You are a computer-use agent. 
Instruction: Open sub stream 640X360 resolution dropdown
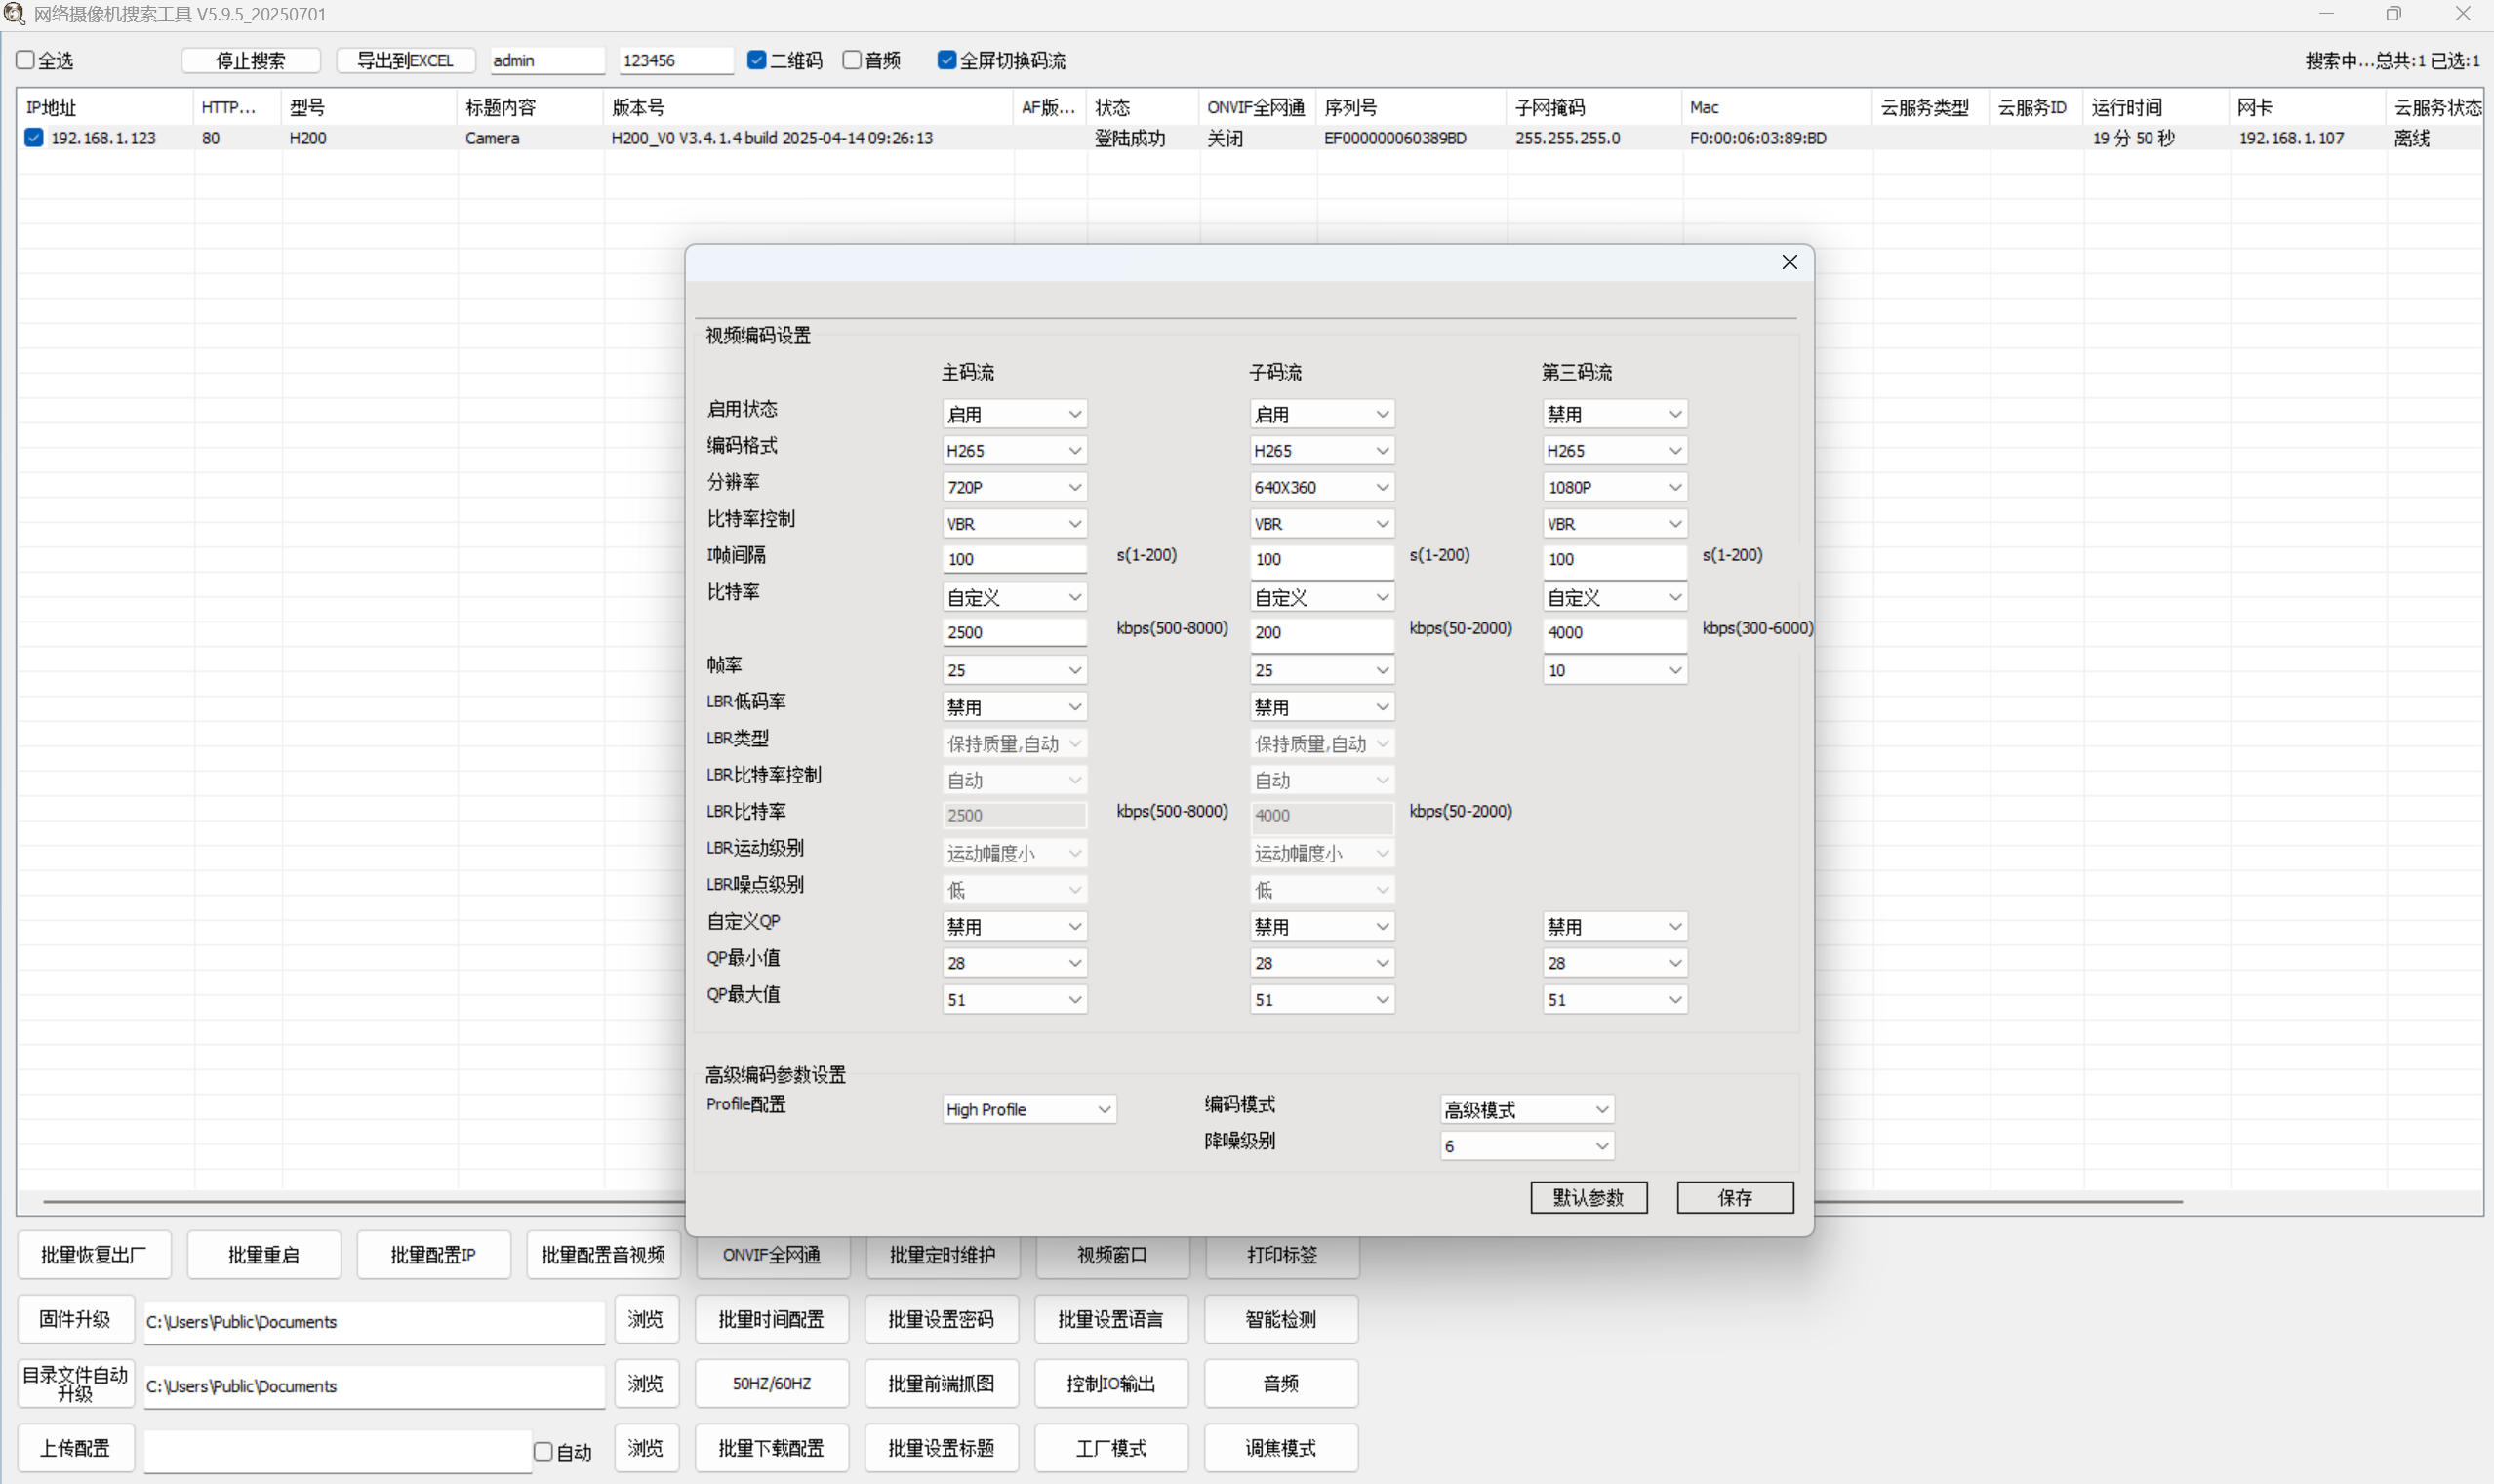pyautogui.click(x=1322, y=487)
